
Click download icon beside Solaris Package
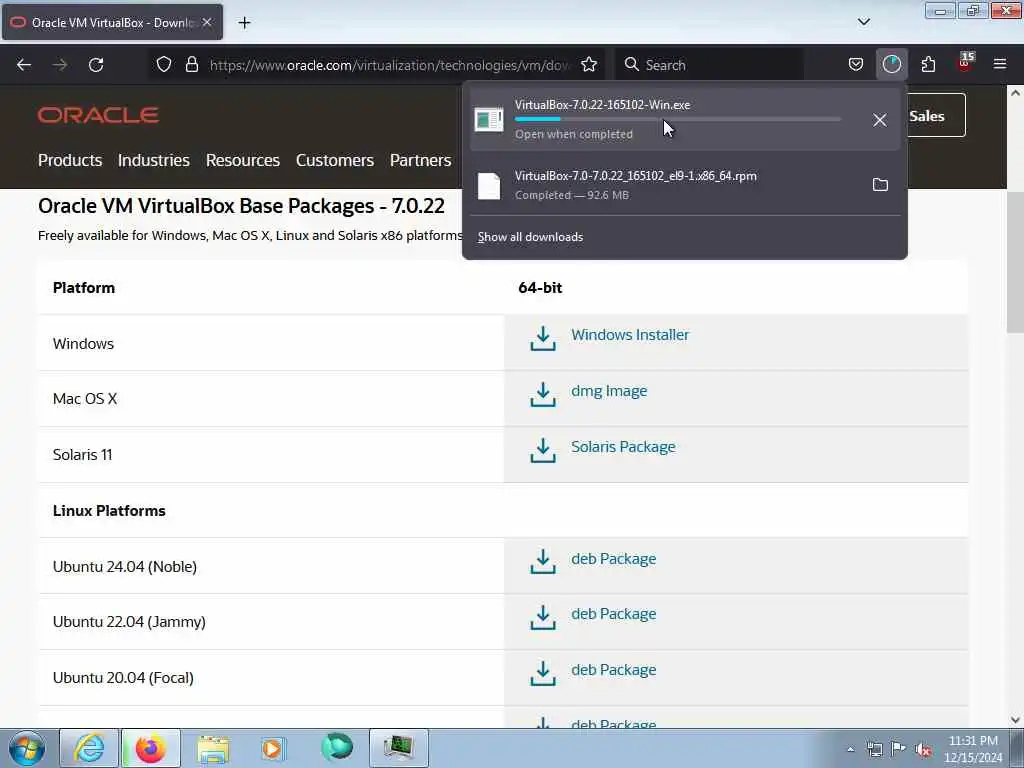543,451
